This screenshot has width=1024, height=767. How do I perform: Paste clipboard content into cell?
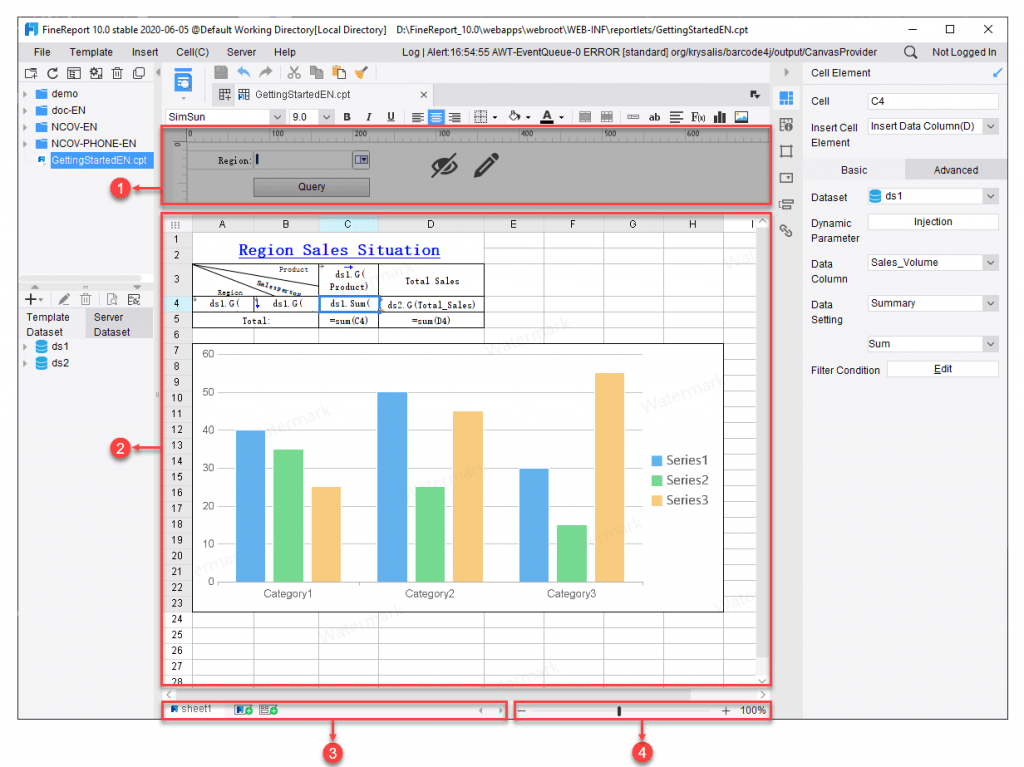339,73
